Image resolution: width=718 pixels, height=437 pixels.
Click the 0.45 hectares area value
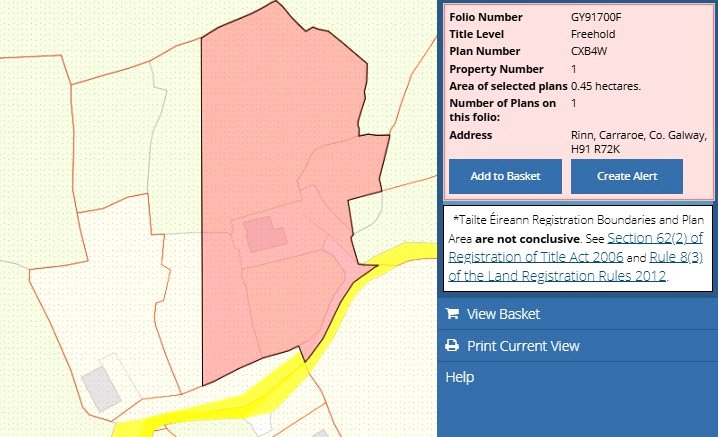[x=606, y=85]
